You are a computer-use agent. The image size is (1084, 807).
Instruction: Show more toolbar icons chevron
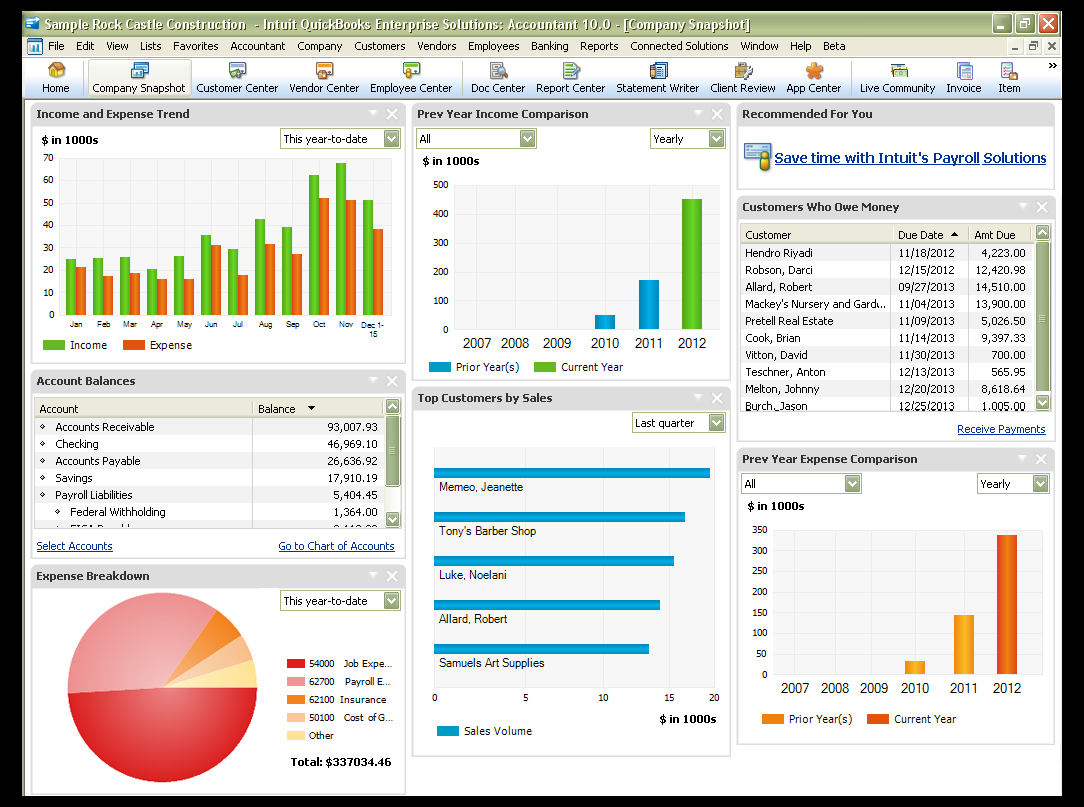(1052, 66)
